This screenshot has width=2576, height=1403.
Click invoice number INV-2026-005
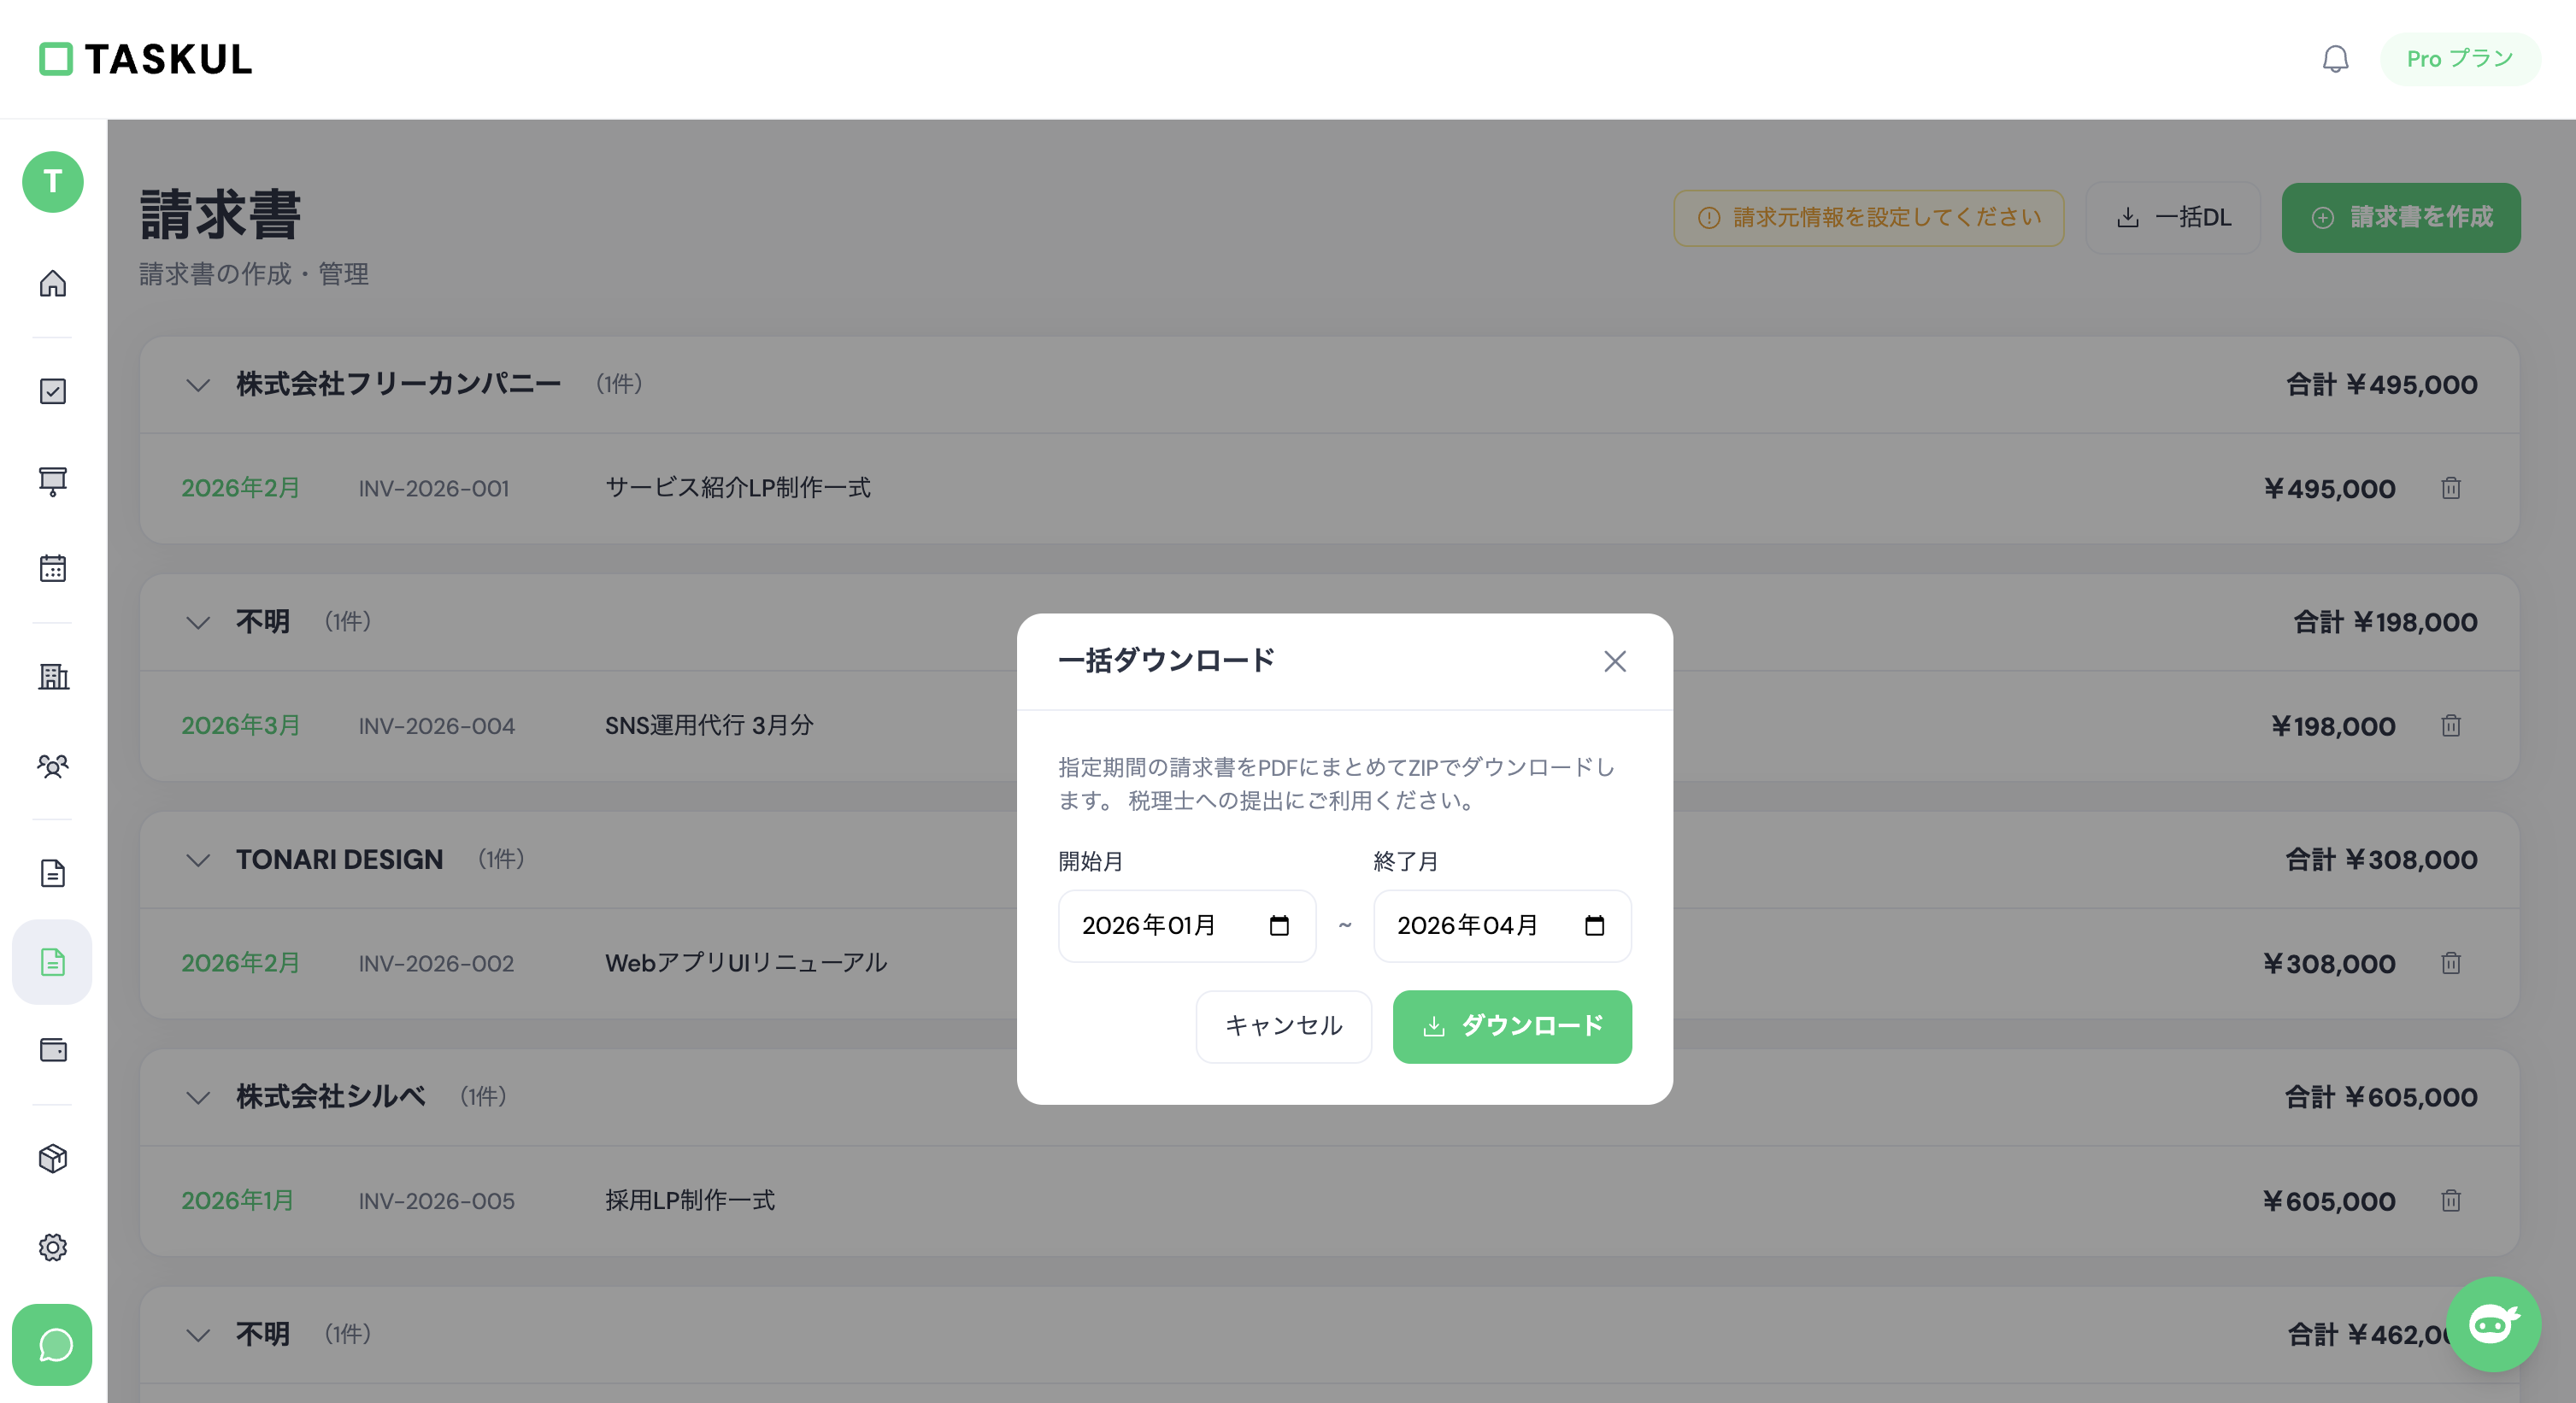[437, 1201]
